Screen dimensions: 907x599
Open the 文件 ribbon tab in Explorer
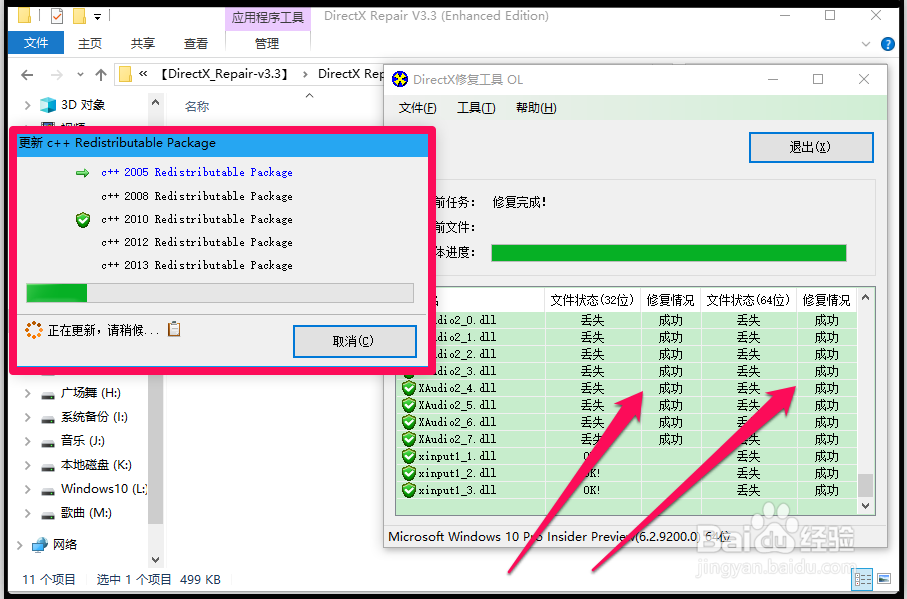36,43
